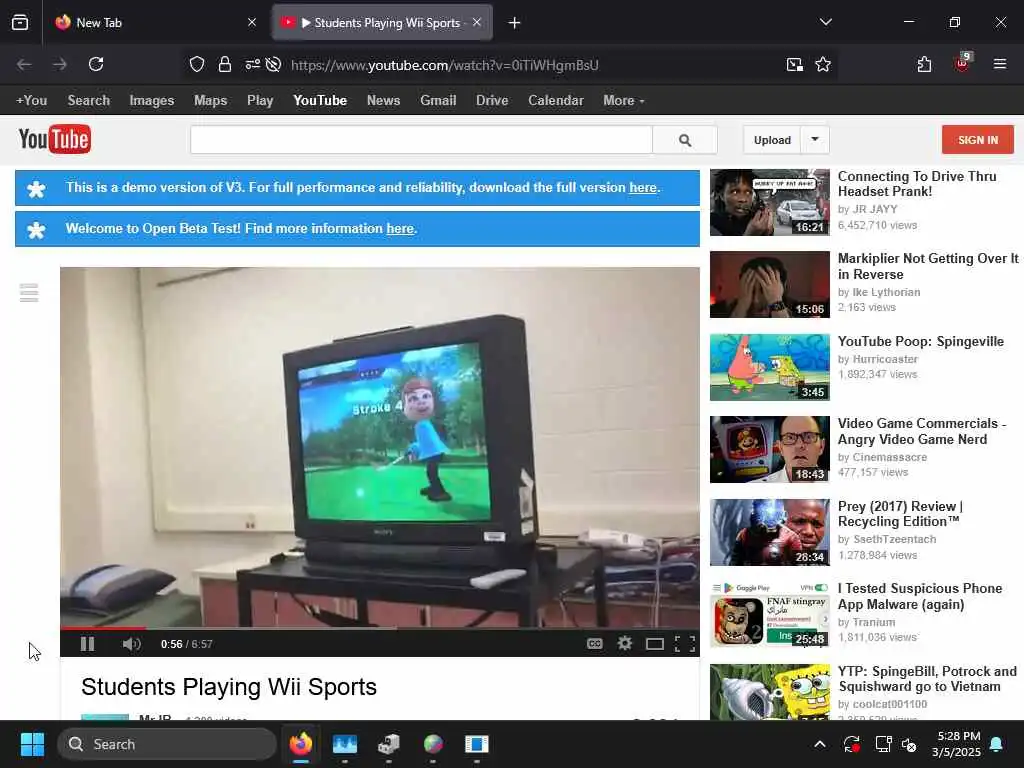Open Markiplier Not Getting Over It title
The height and width of the screenshot is (768, 1024).
pyautogui.click(x=928, y=266)
